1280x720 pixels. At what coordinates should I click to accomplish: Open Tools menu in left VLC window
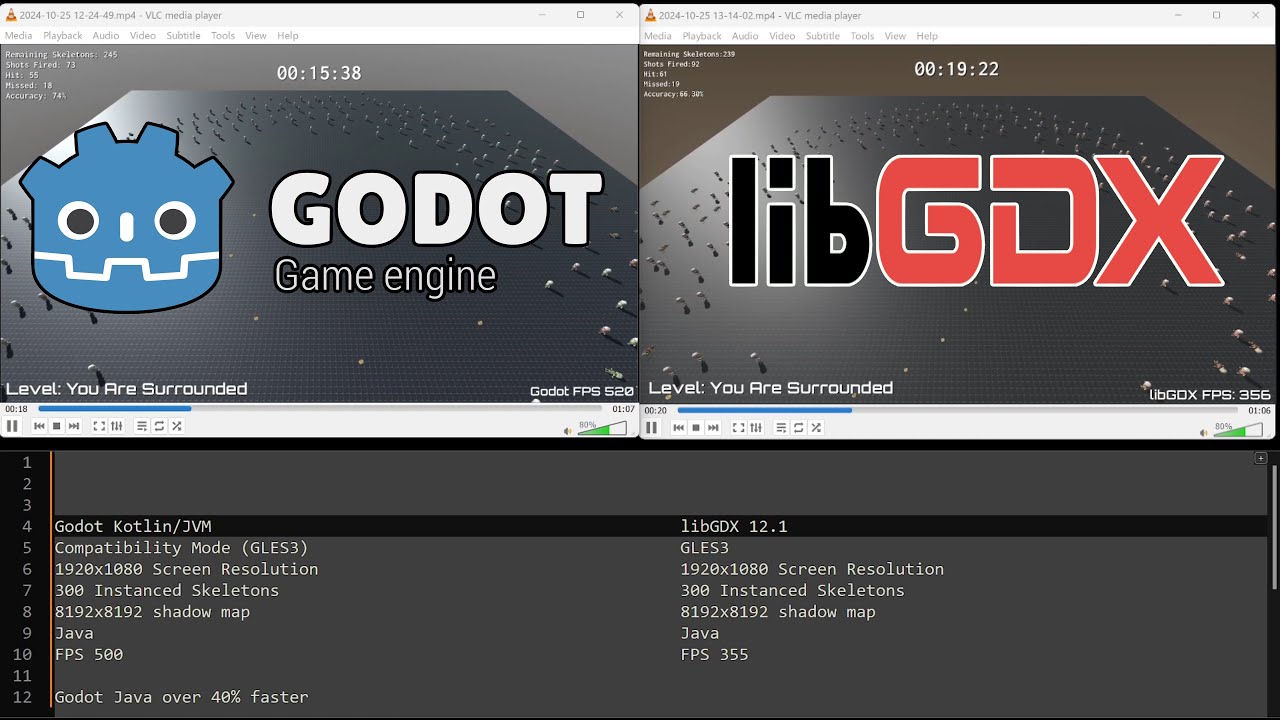click(223, 35)
